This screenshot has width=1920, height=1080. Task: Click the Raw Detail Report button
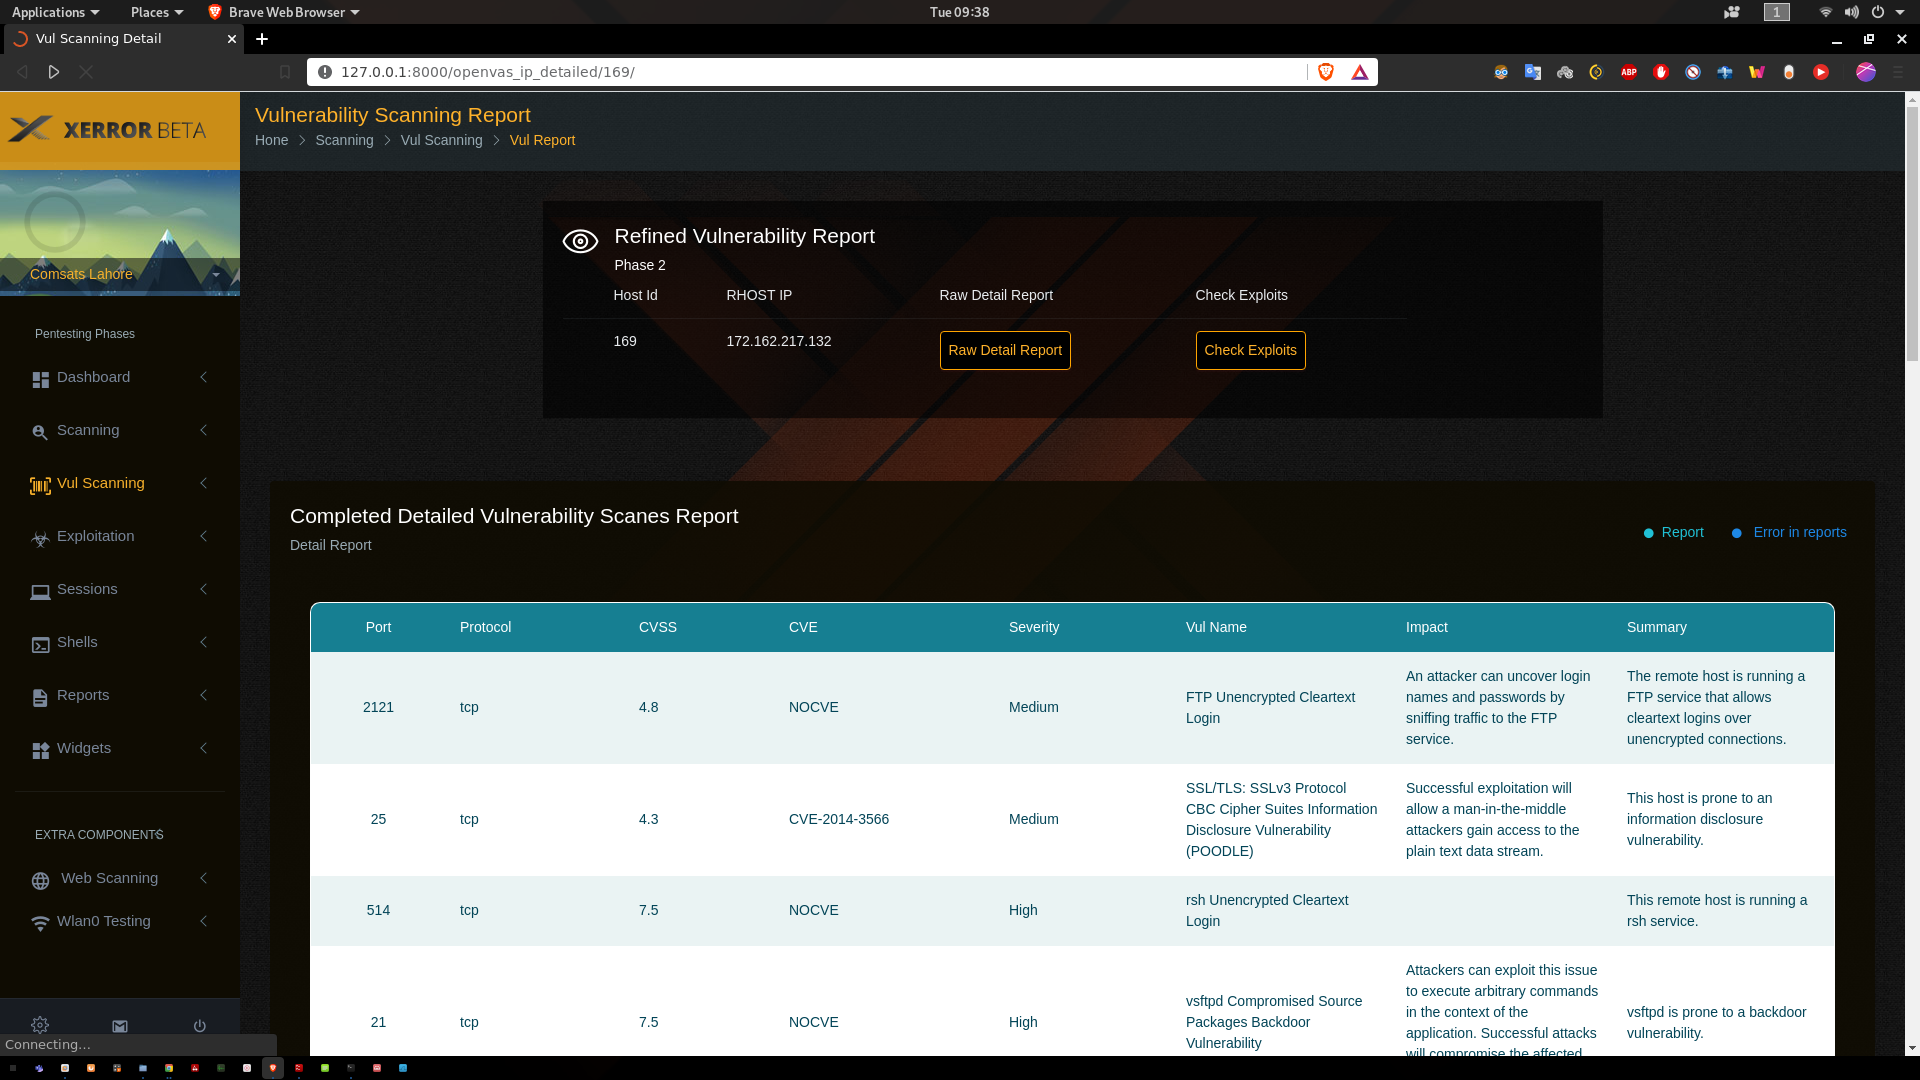[x=1005, y=350]
